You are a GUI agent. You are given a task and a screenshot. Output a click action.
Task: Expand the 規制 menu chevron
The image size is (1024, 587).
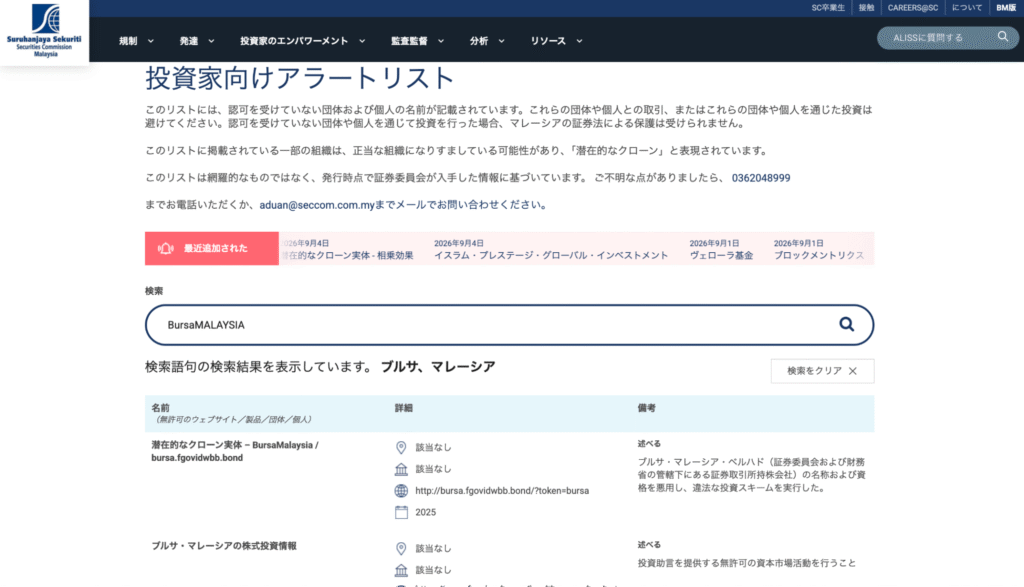[x=151, y=41]
